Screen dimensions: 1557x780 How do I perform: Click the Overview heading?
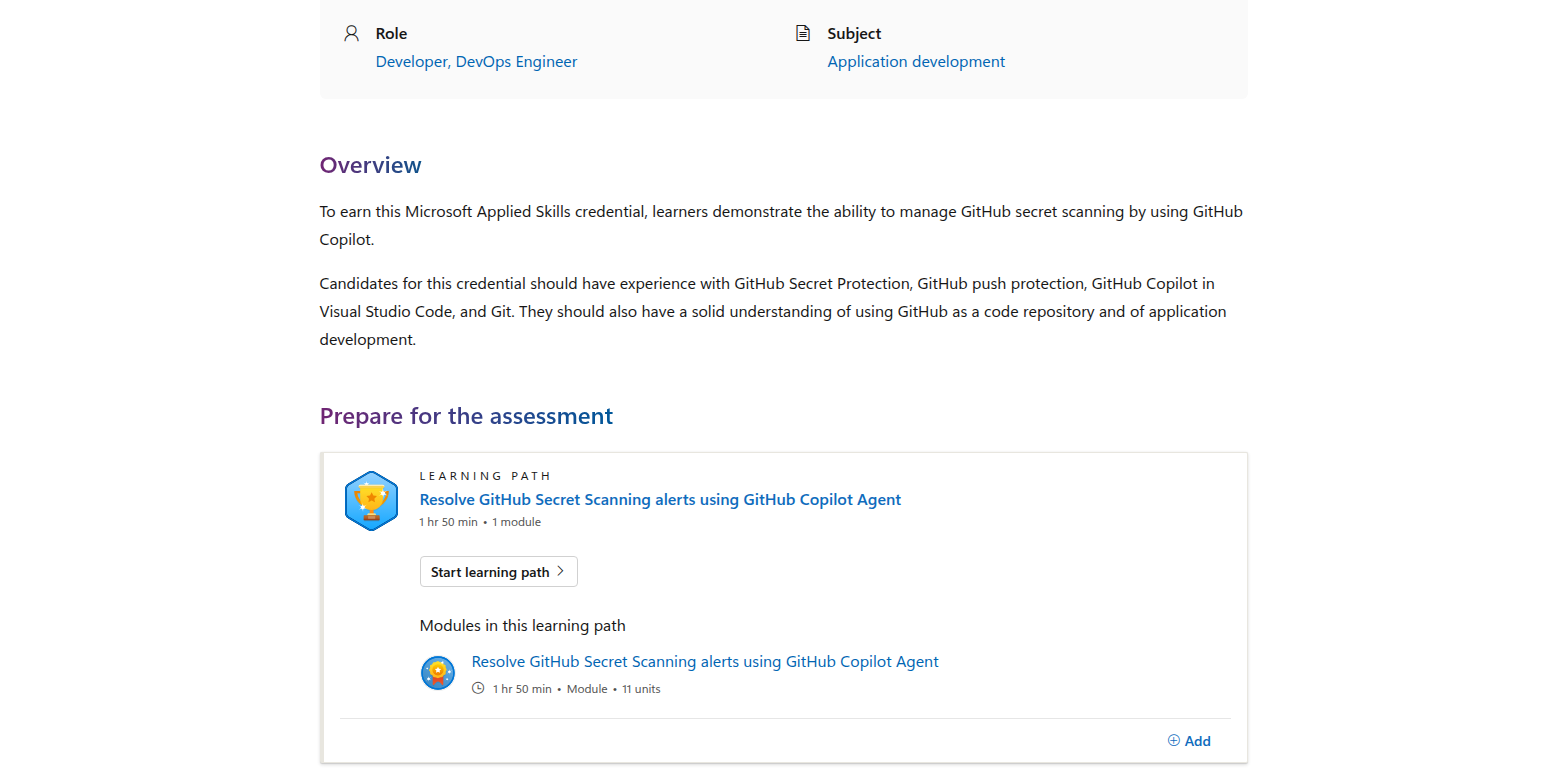point(370,165)
